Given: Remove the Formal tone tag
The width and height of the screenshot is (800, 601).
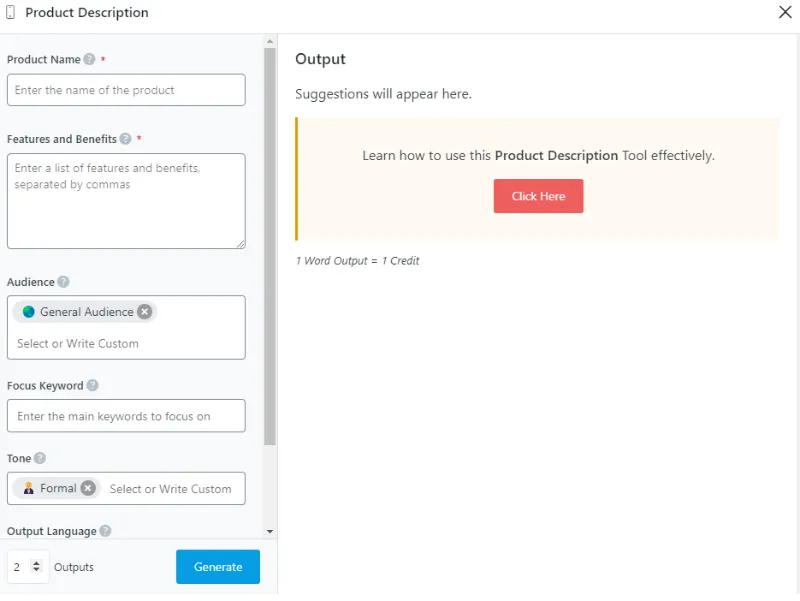Looking at the screenshot, I should tap(88, 488).
